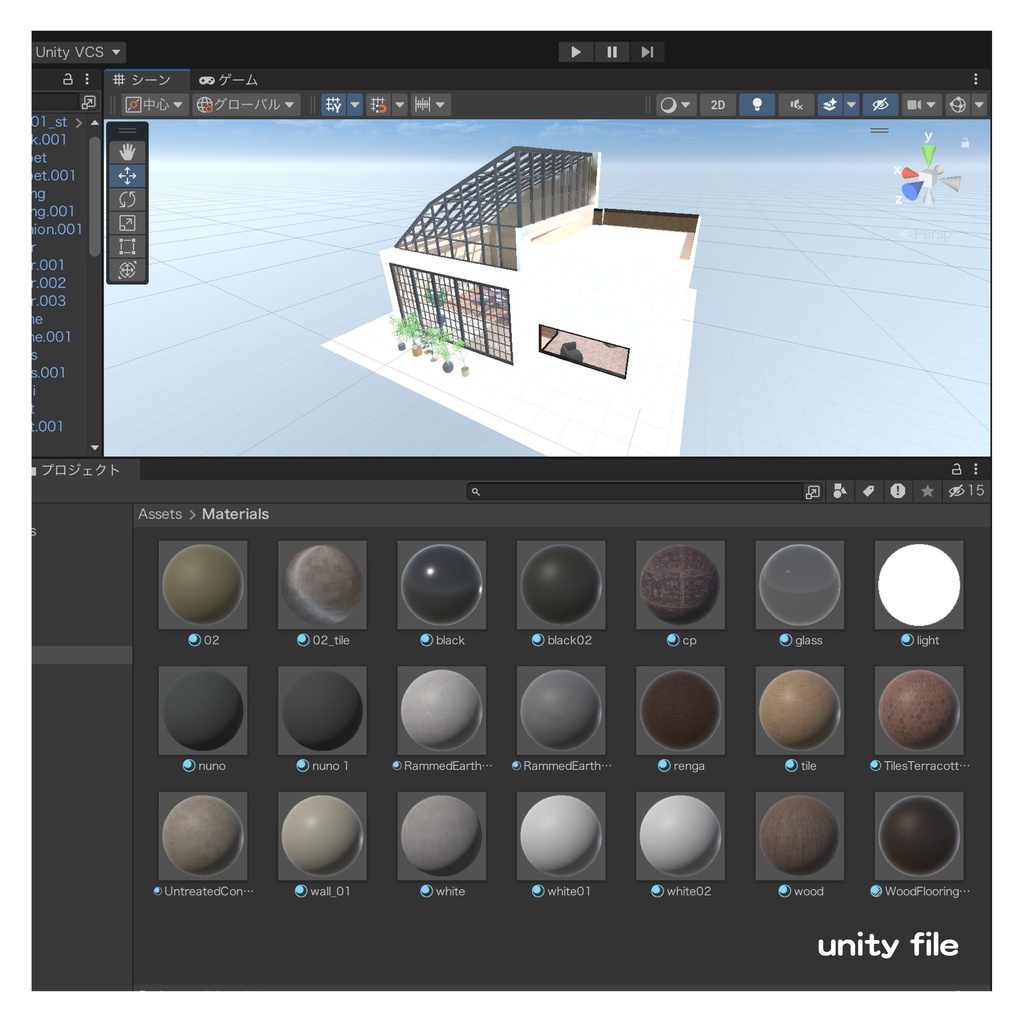
Task: Toggle grid visibility in scene
Action: [334, 104]
